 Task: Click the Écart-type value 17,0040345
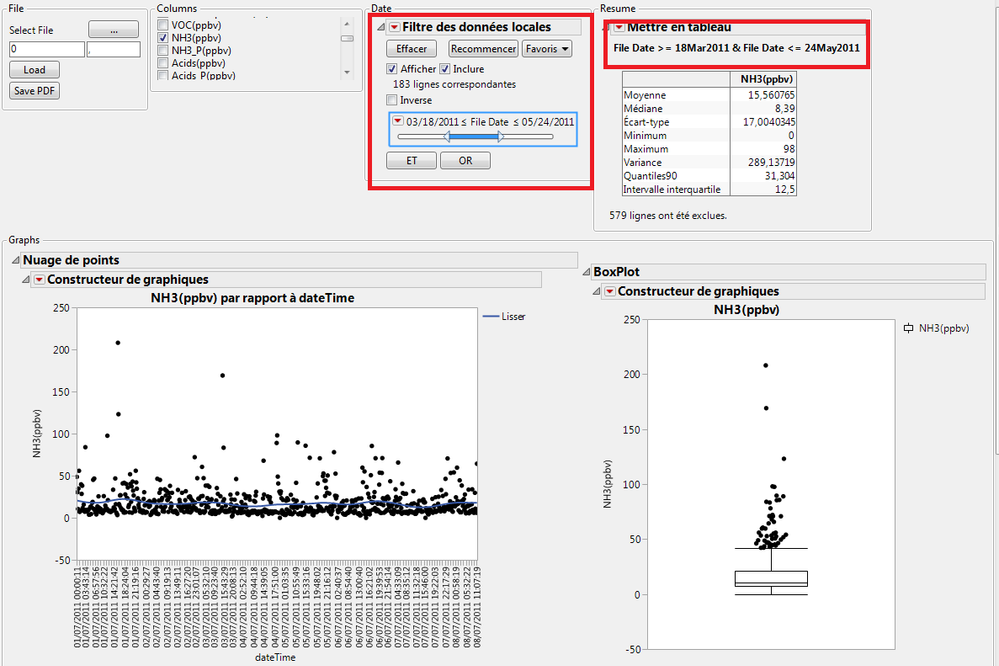(x=769, y=122)
